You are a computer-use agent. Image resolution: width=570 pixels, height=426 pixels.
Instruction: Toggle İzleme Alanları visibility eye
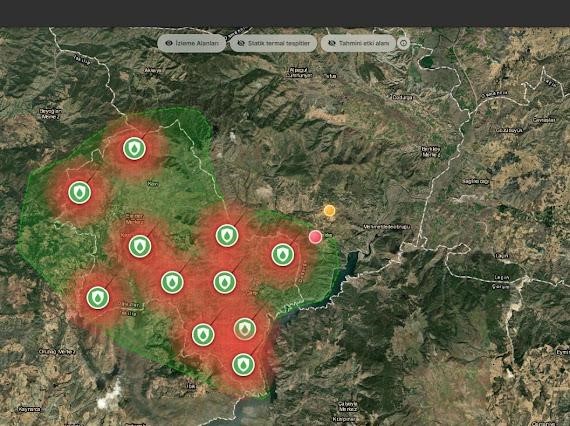169,43
